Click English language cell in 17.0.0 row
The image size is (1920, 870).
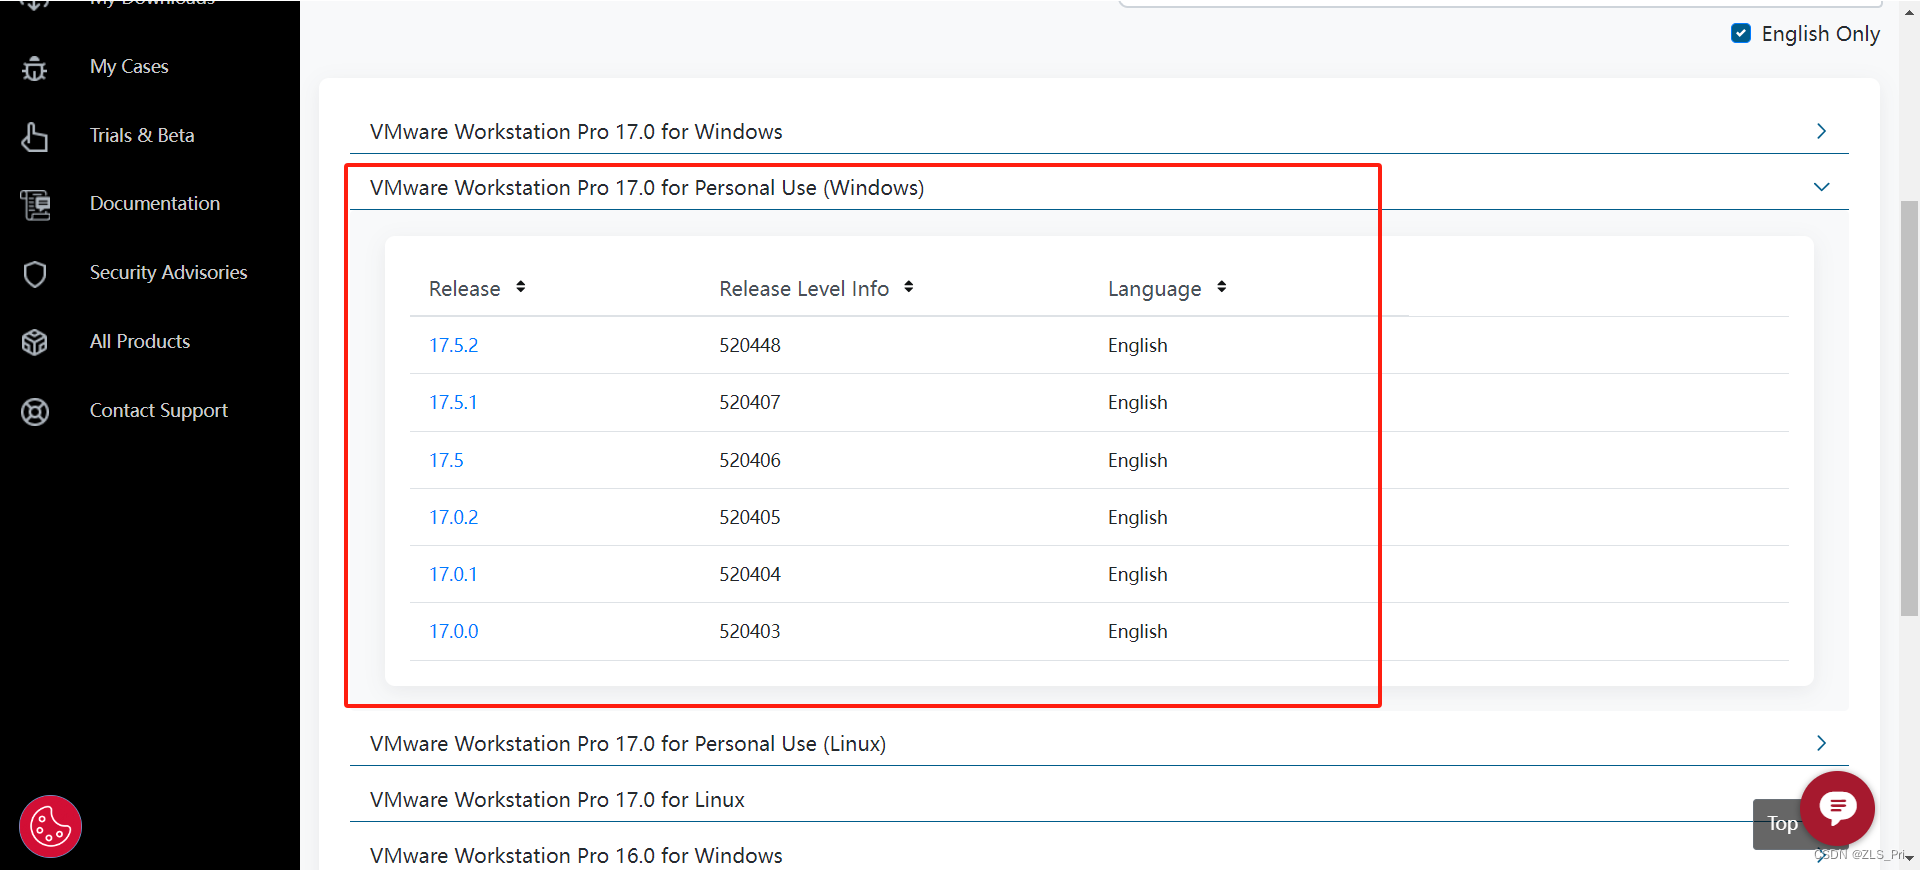point(1138,631)
